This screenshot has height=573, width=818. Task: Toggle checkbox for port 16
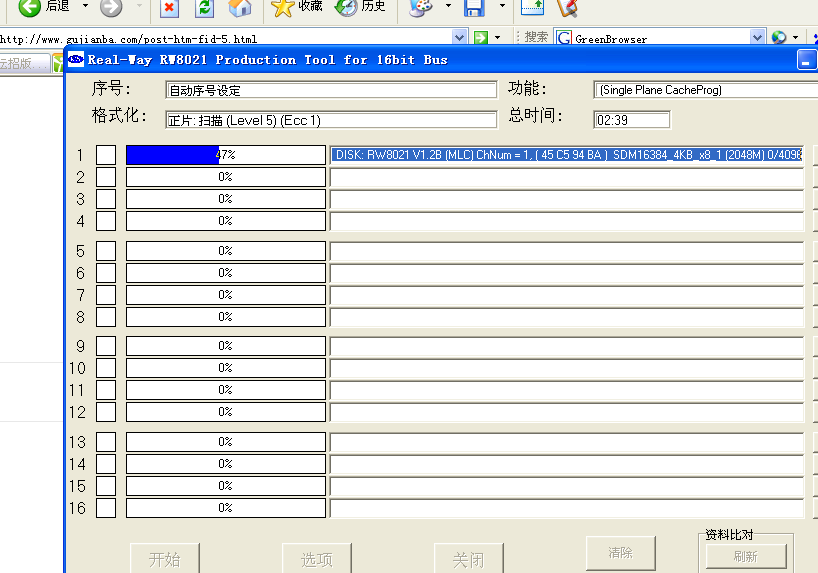pyautogui.click(x=106, y=508)
